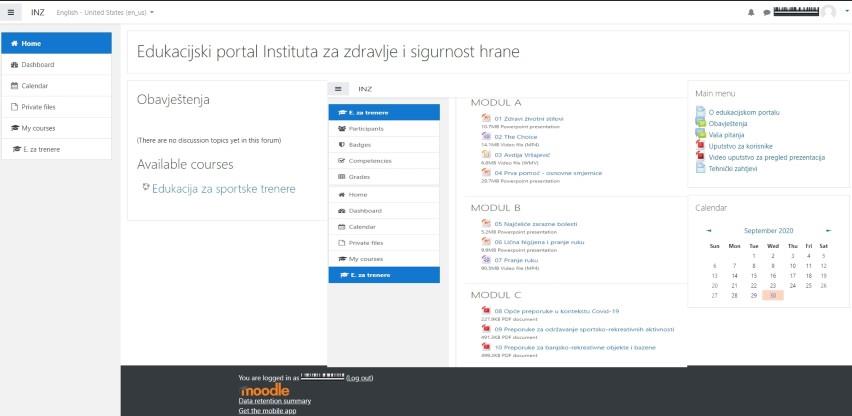
Task: Click PDF icon for Uputstvo za korisnike
Action: 700,146
